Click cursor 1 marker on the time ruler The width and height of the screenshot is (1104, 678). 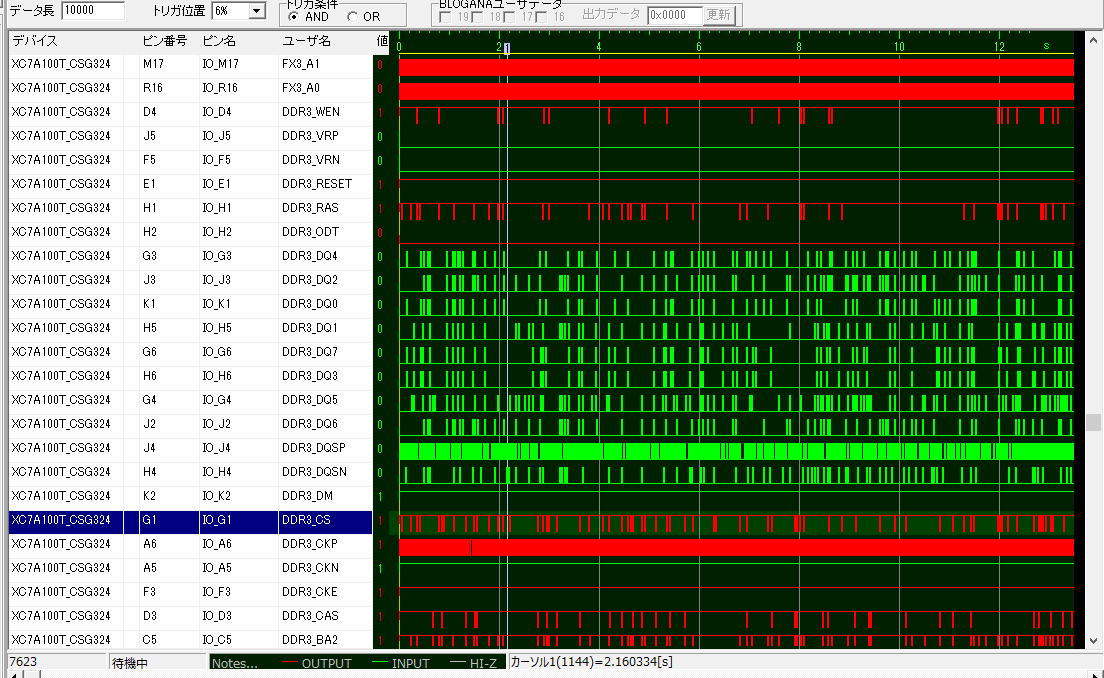[x=507, y=47]
